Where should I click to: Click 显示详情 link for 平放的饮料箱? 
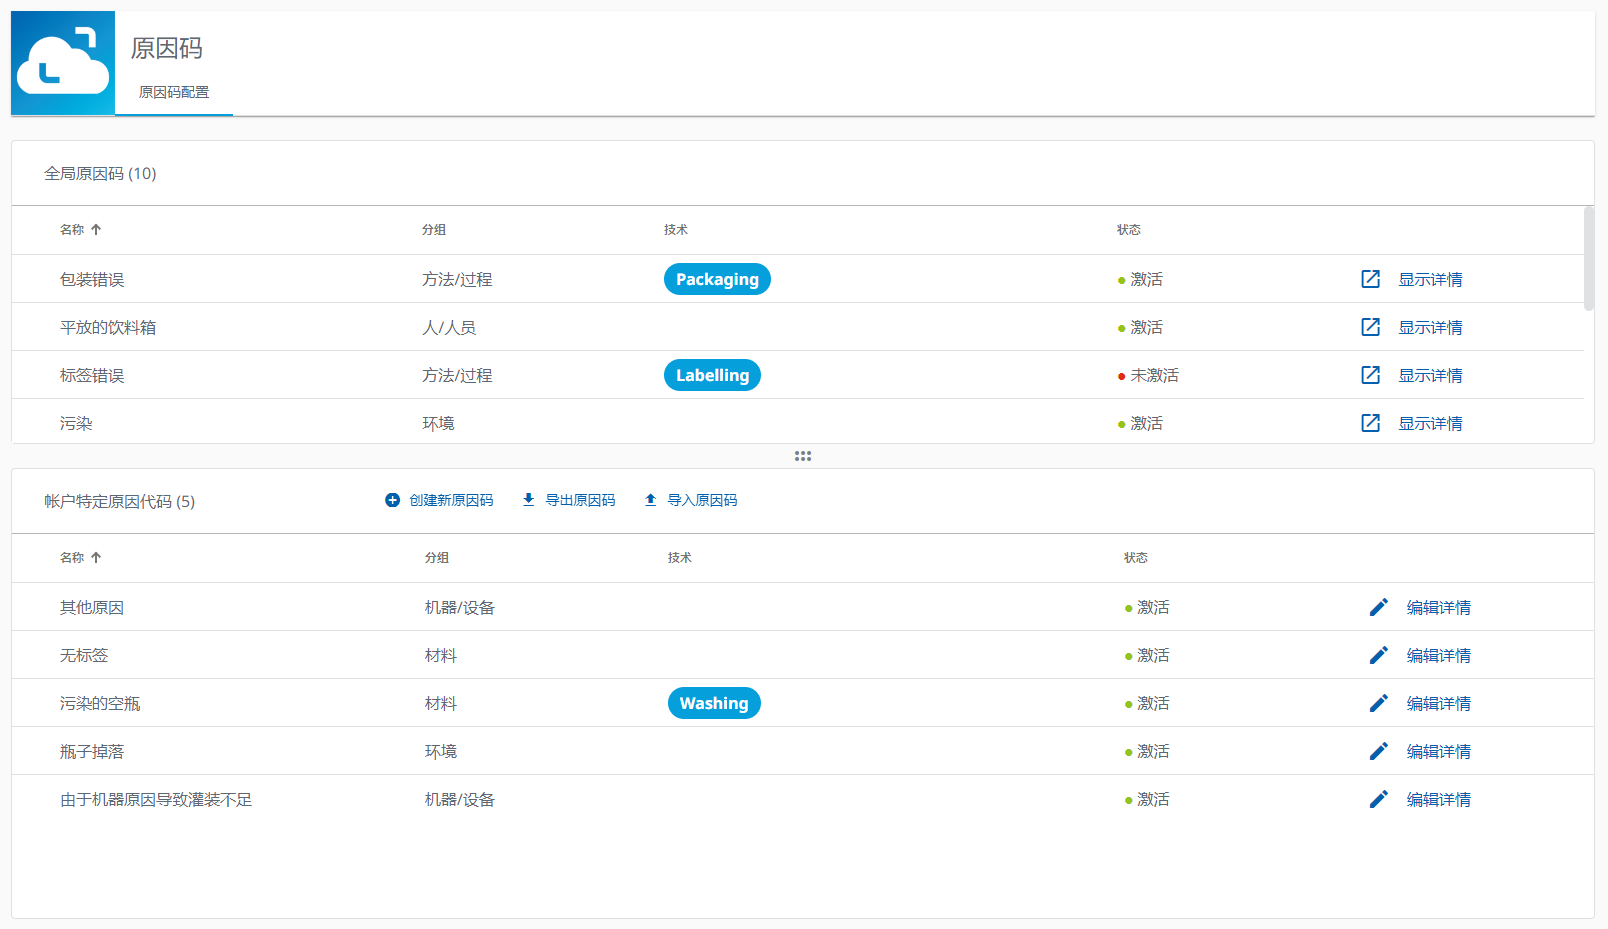(x=1430, y=327)
